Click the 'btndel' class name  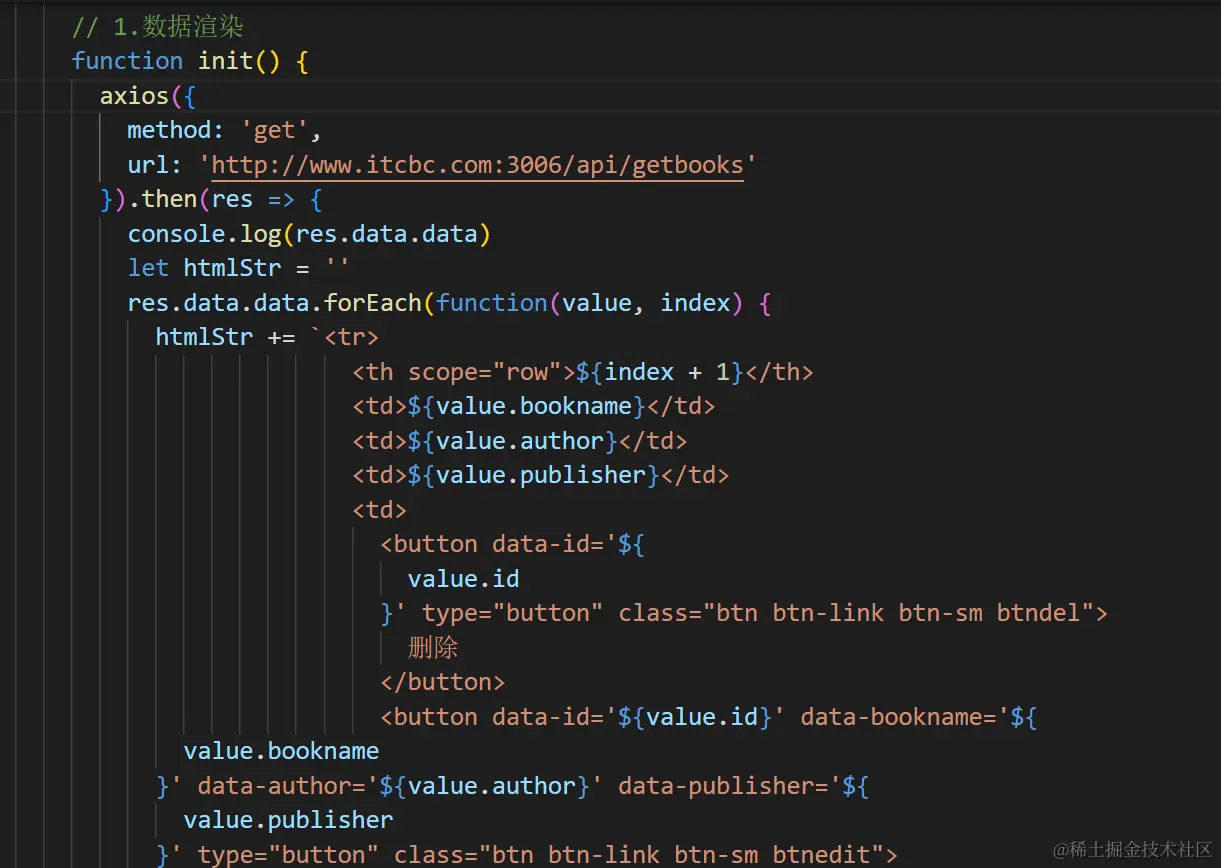(x=1039, y=613)
